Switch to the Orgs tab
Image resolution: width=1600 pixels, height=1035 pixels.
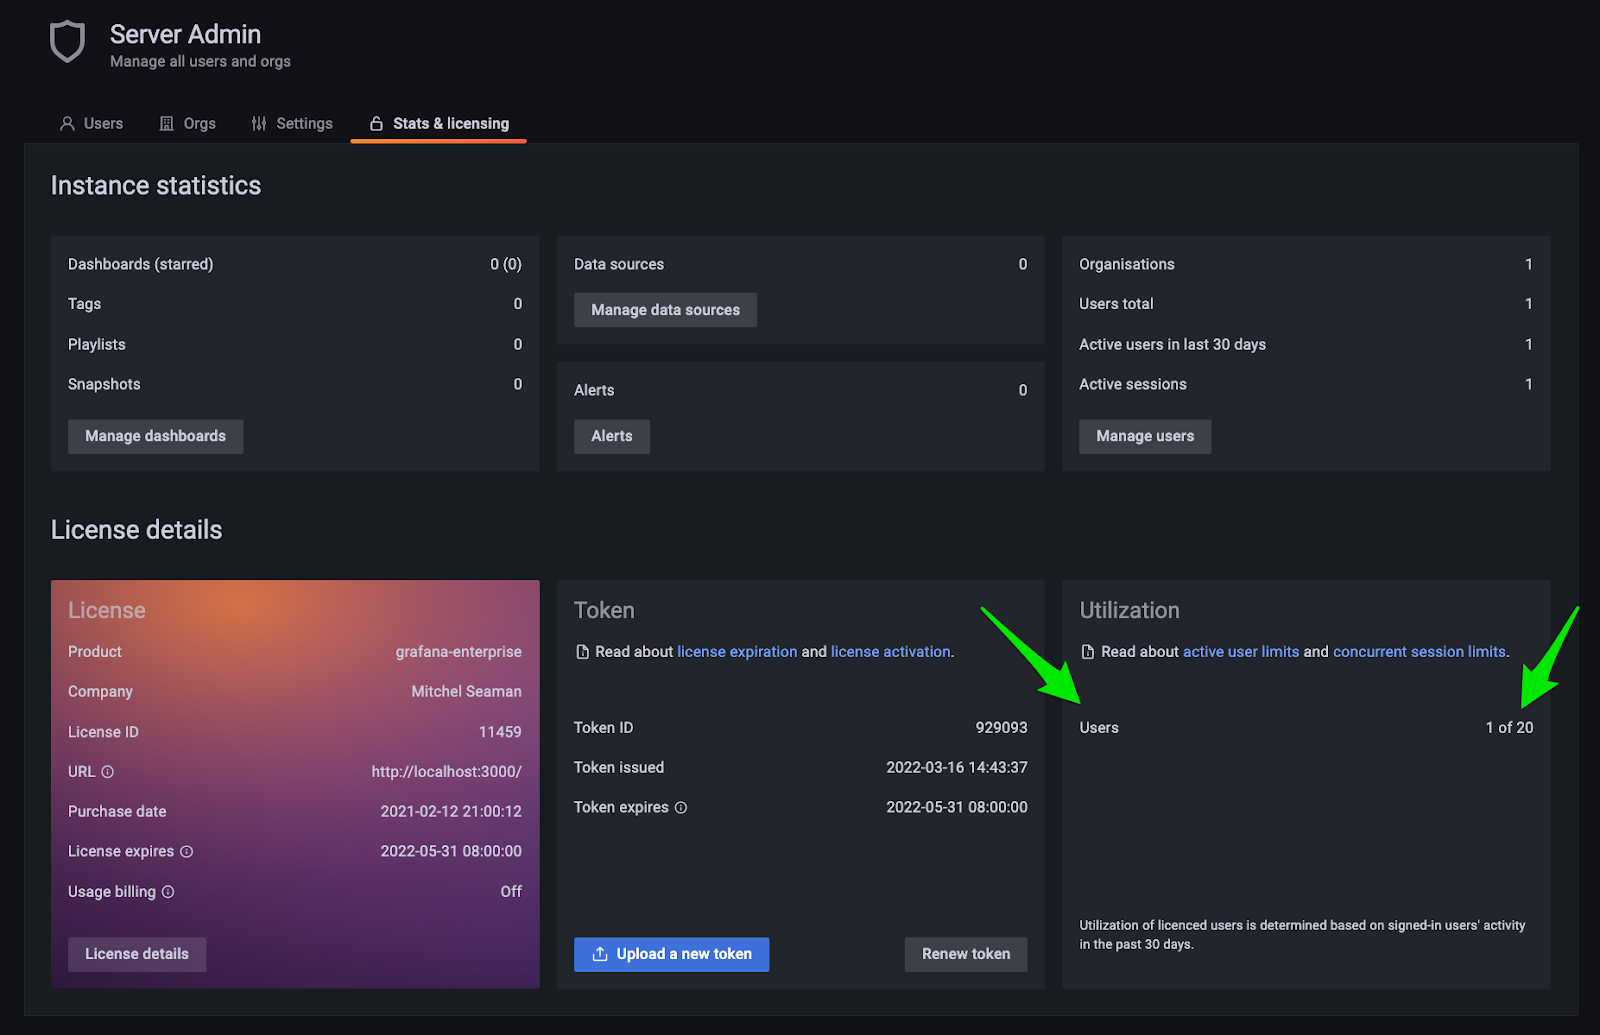188,123
